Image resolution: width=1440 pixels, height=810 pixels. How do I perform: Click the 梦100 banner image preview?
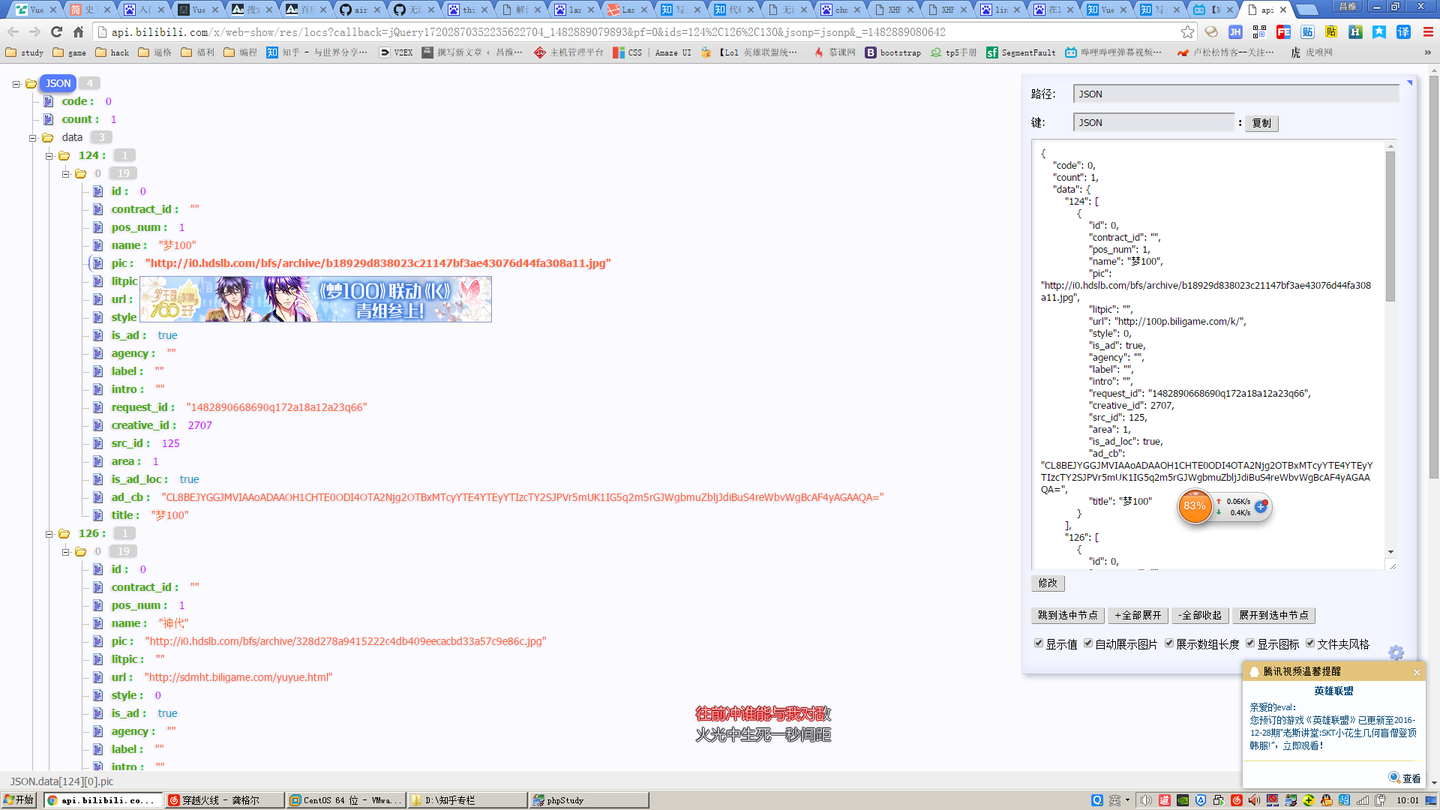point(316,299)
